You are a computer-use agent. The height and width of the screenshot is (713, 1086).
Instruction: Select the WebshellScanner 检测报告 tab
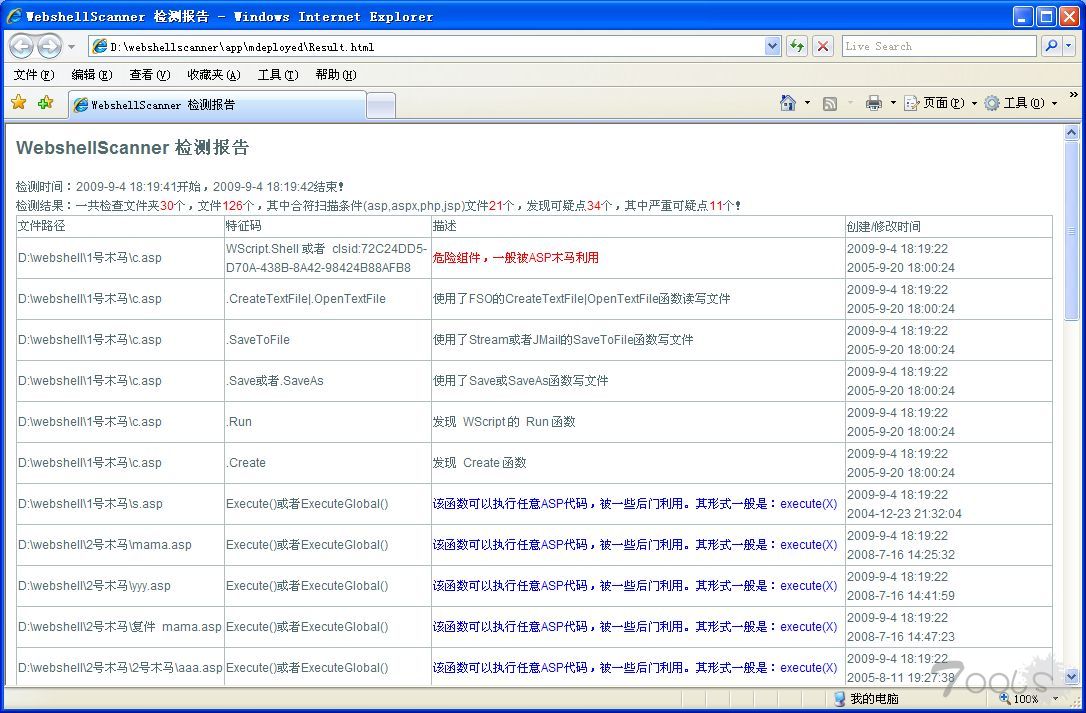pyautogui.click(x=217, y=105)
